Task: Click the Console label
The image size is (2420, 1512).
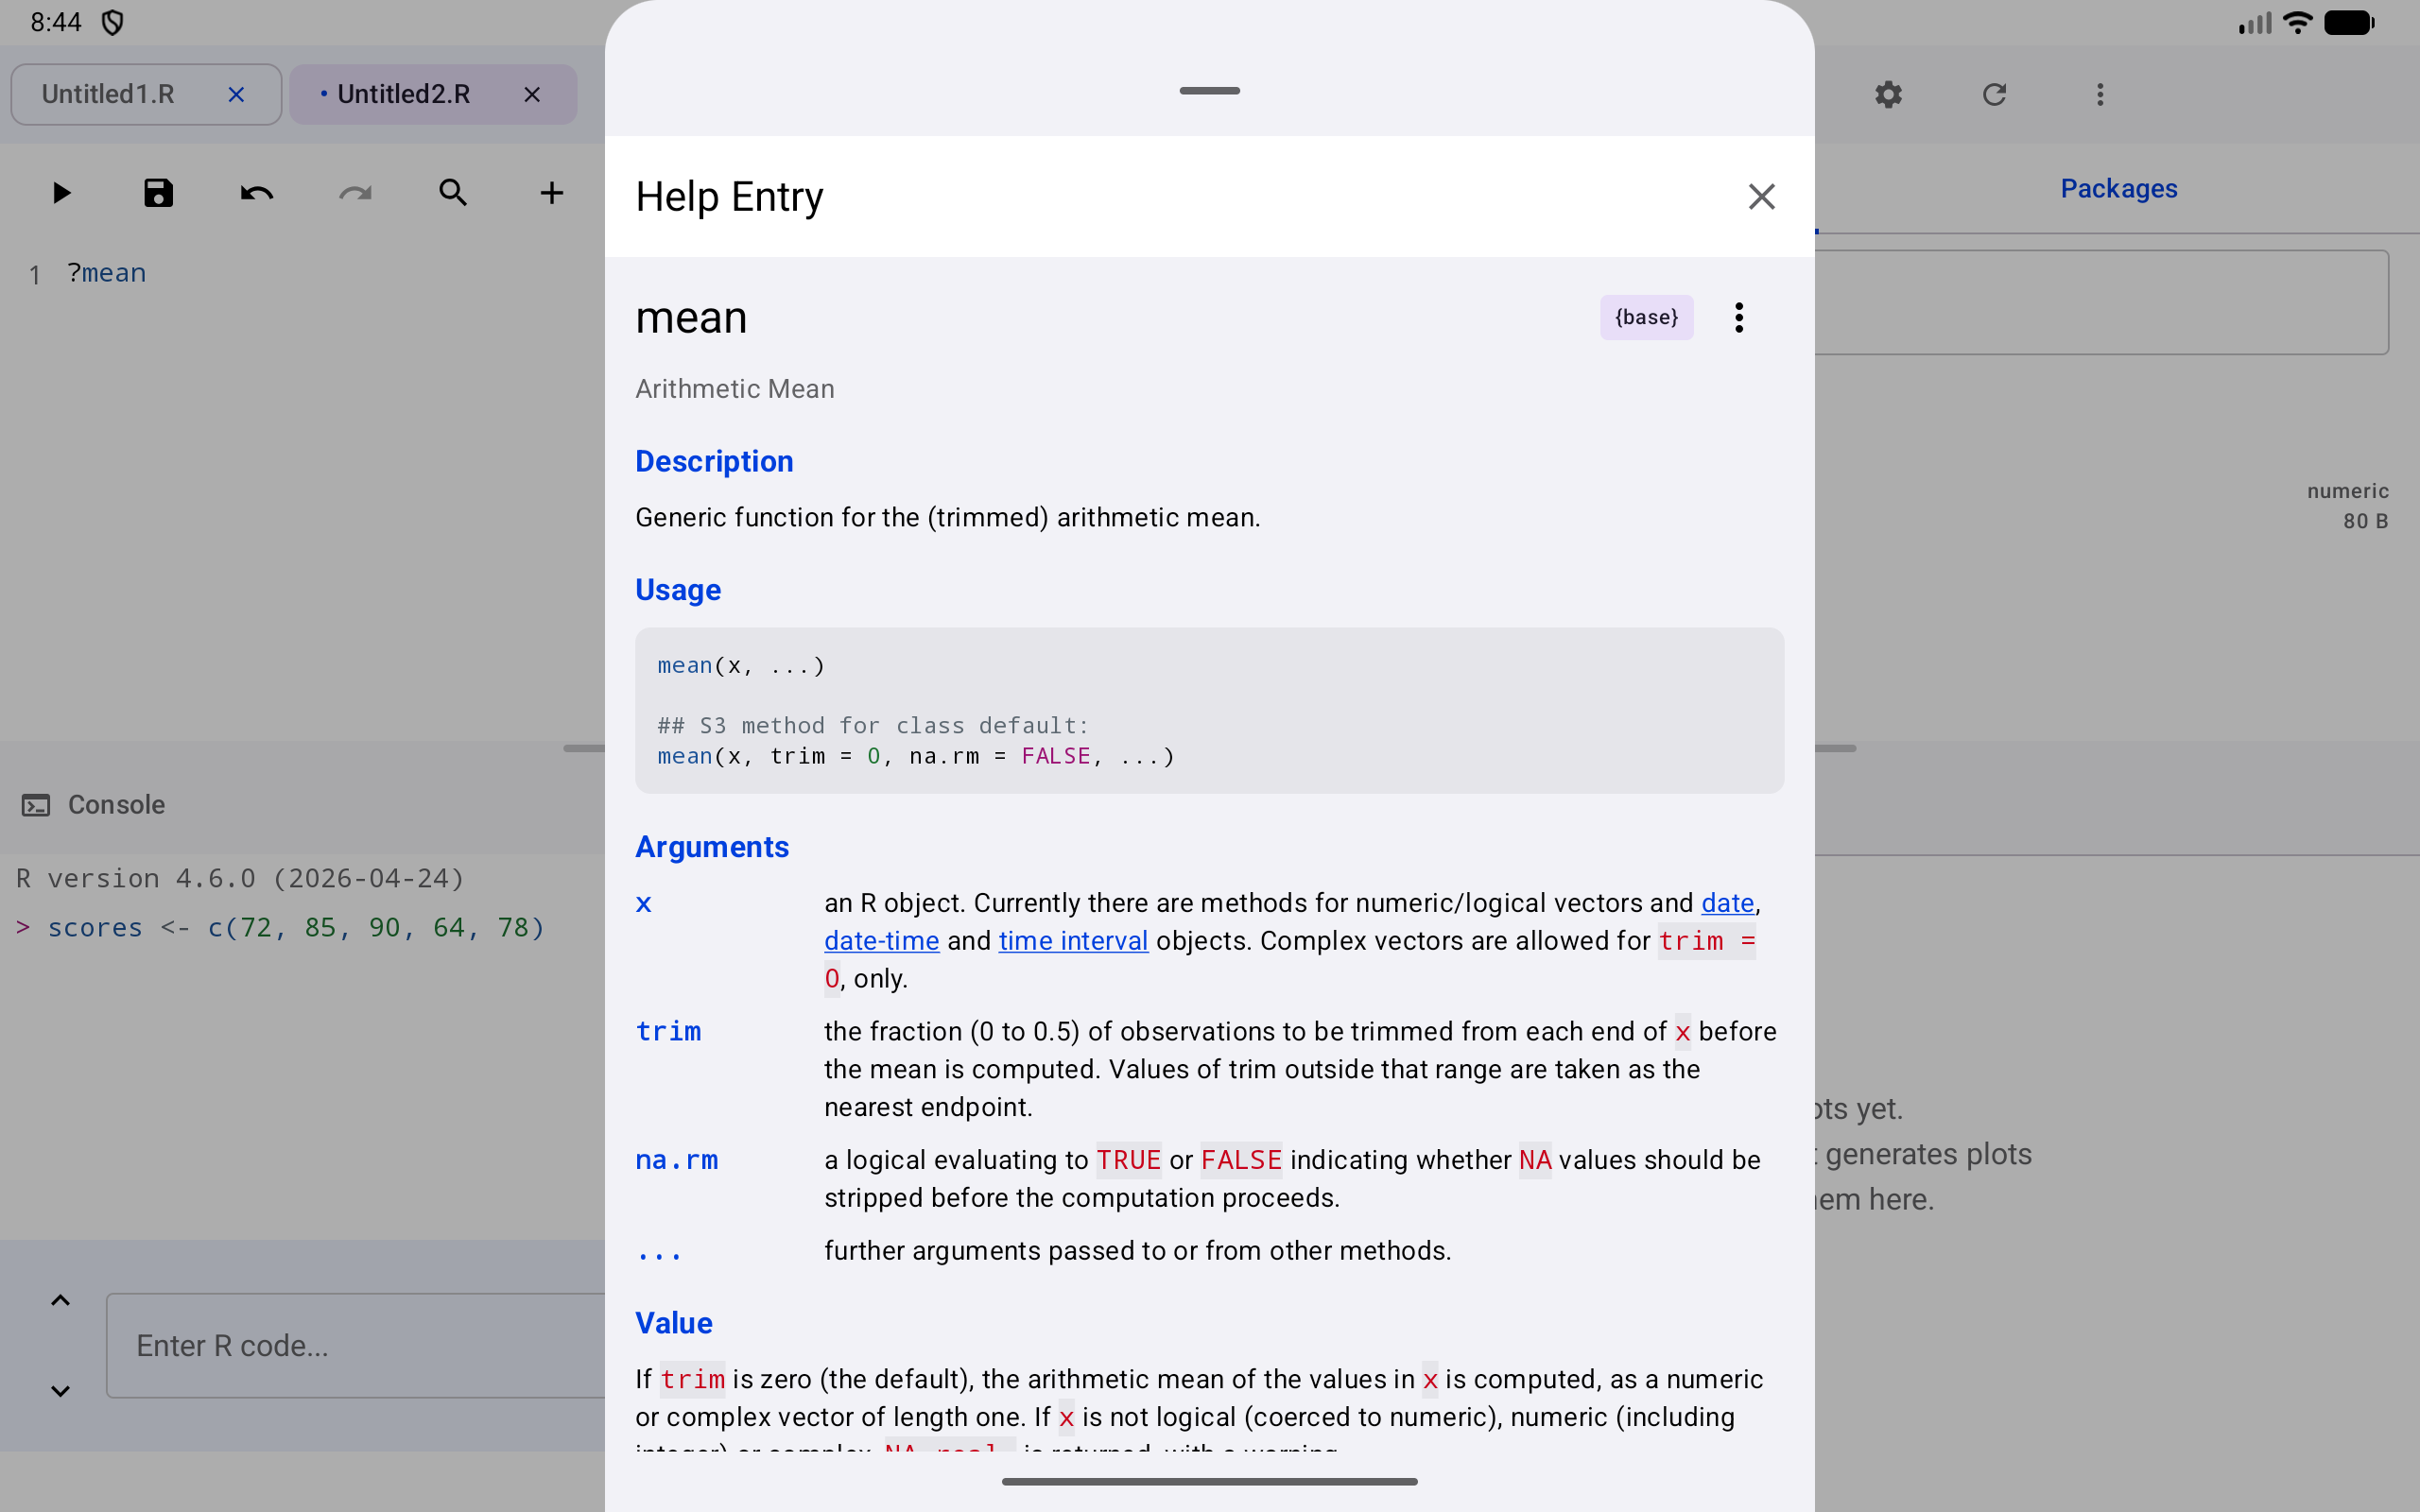Action: pos(116,805)
